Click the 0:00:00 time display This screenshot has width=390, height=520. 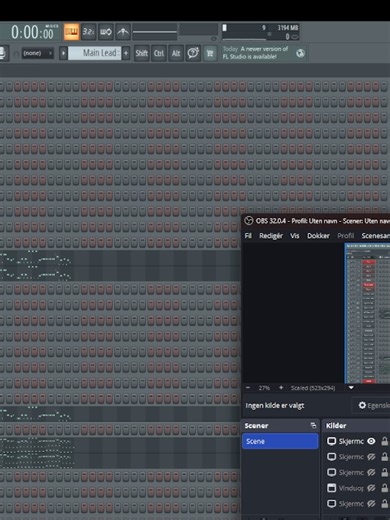click(32, 33)
